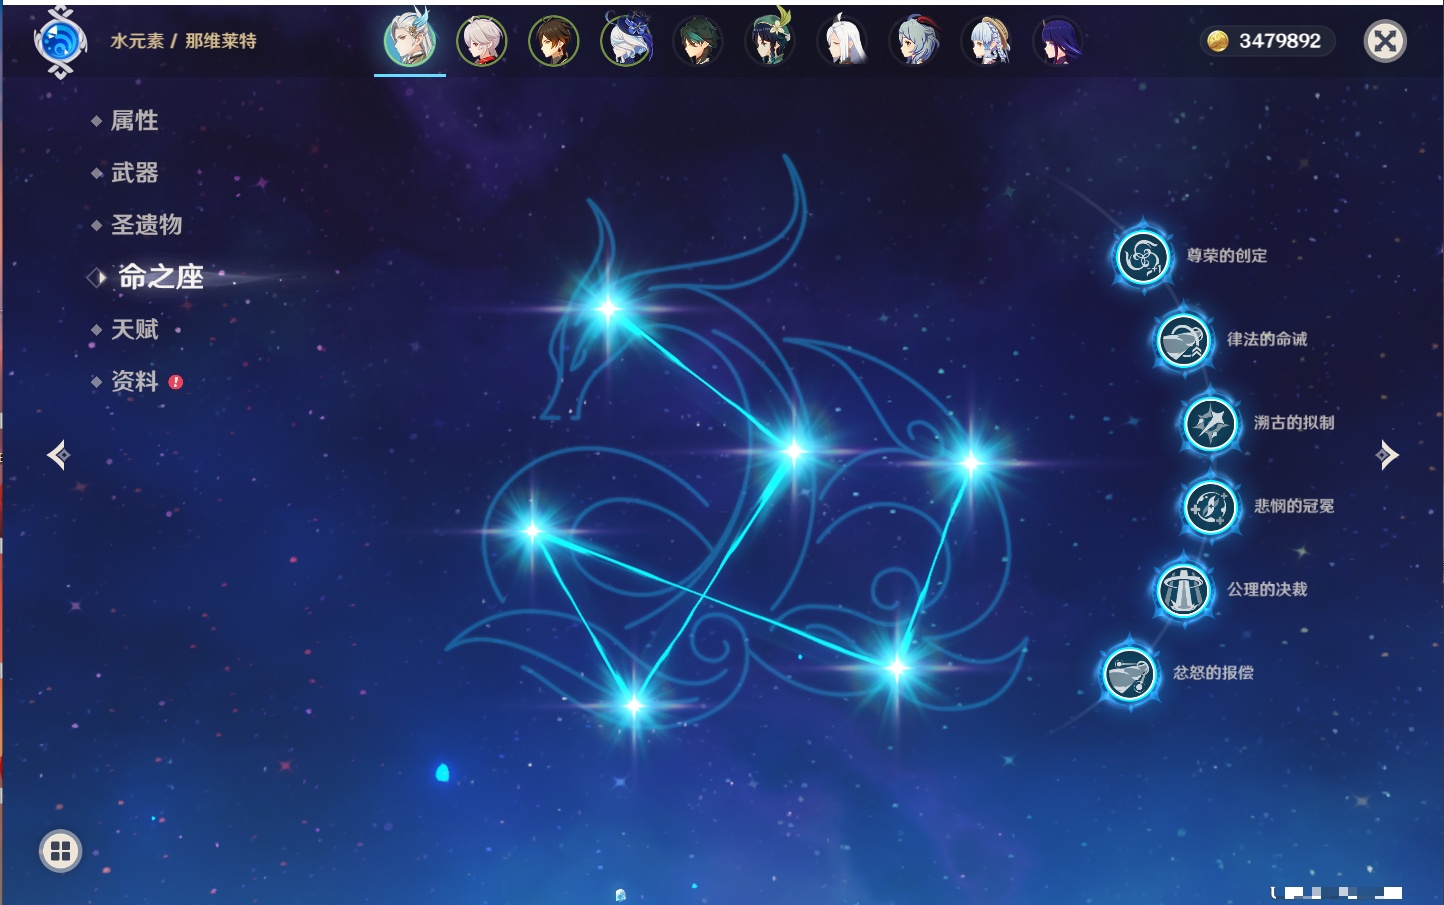Switch to Raiden Shogun's purple-haired portrait
Image resolution: width=1444 pixels, height=905 pixels.
pyautogui.click(x=1058, y=42)
